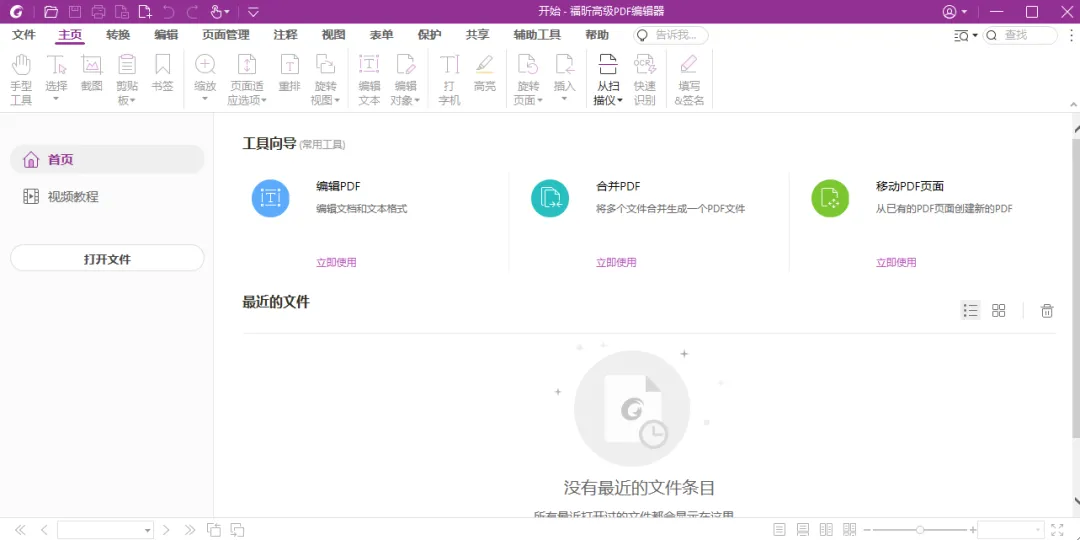Click the Undo arrow icon
Screen dimensions: 1080x540
[169, 12]
